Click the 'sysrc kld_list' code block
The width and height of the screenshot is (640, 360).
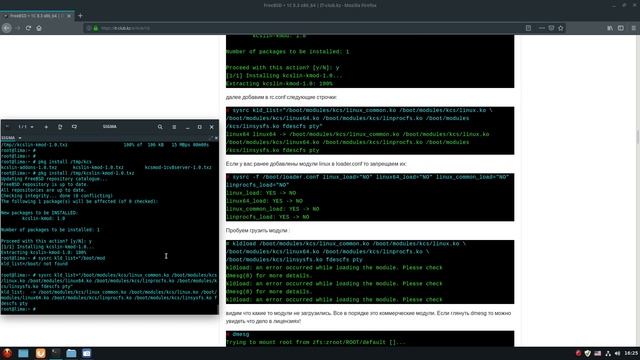[x=370, y=130]
